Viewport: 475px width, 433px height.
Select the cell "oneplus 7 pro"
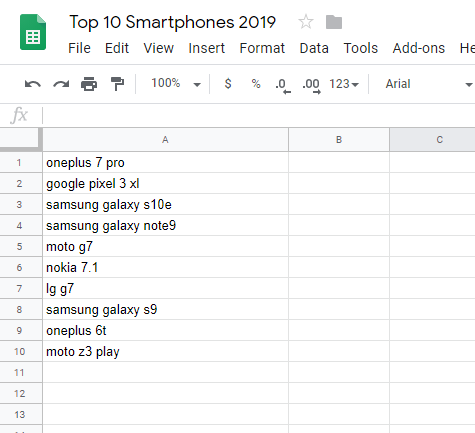click(165, 163)
